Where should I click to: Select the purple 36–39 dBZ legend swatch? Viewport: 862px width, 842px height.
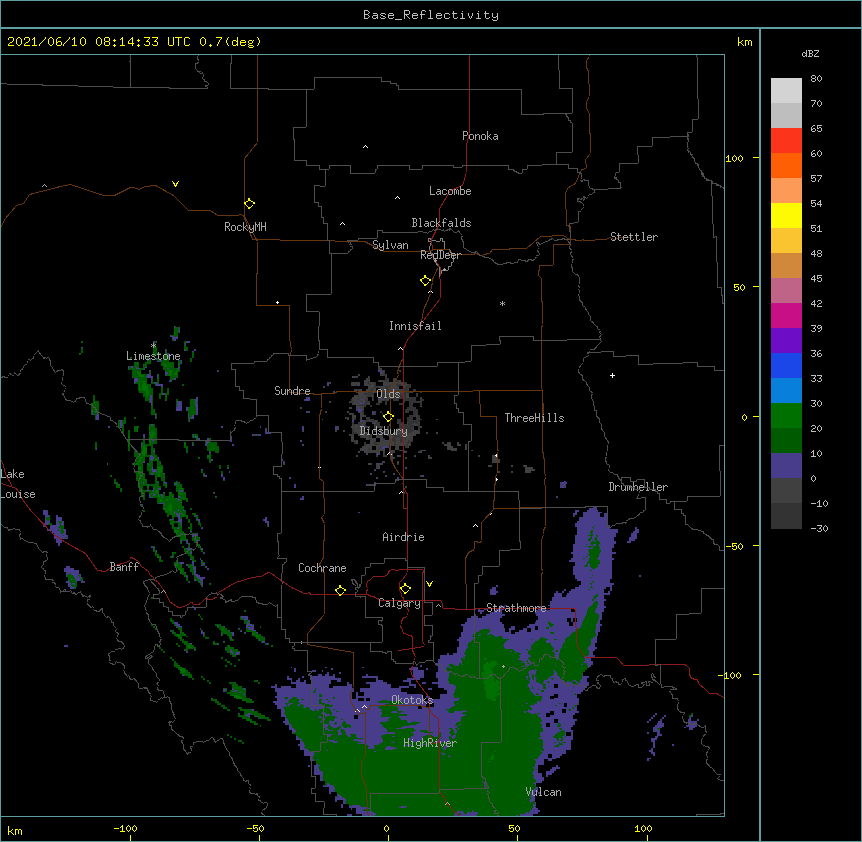(786, 341)
